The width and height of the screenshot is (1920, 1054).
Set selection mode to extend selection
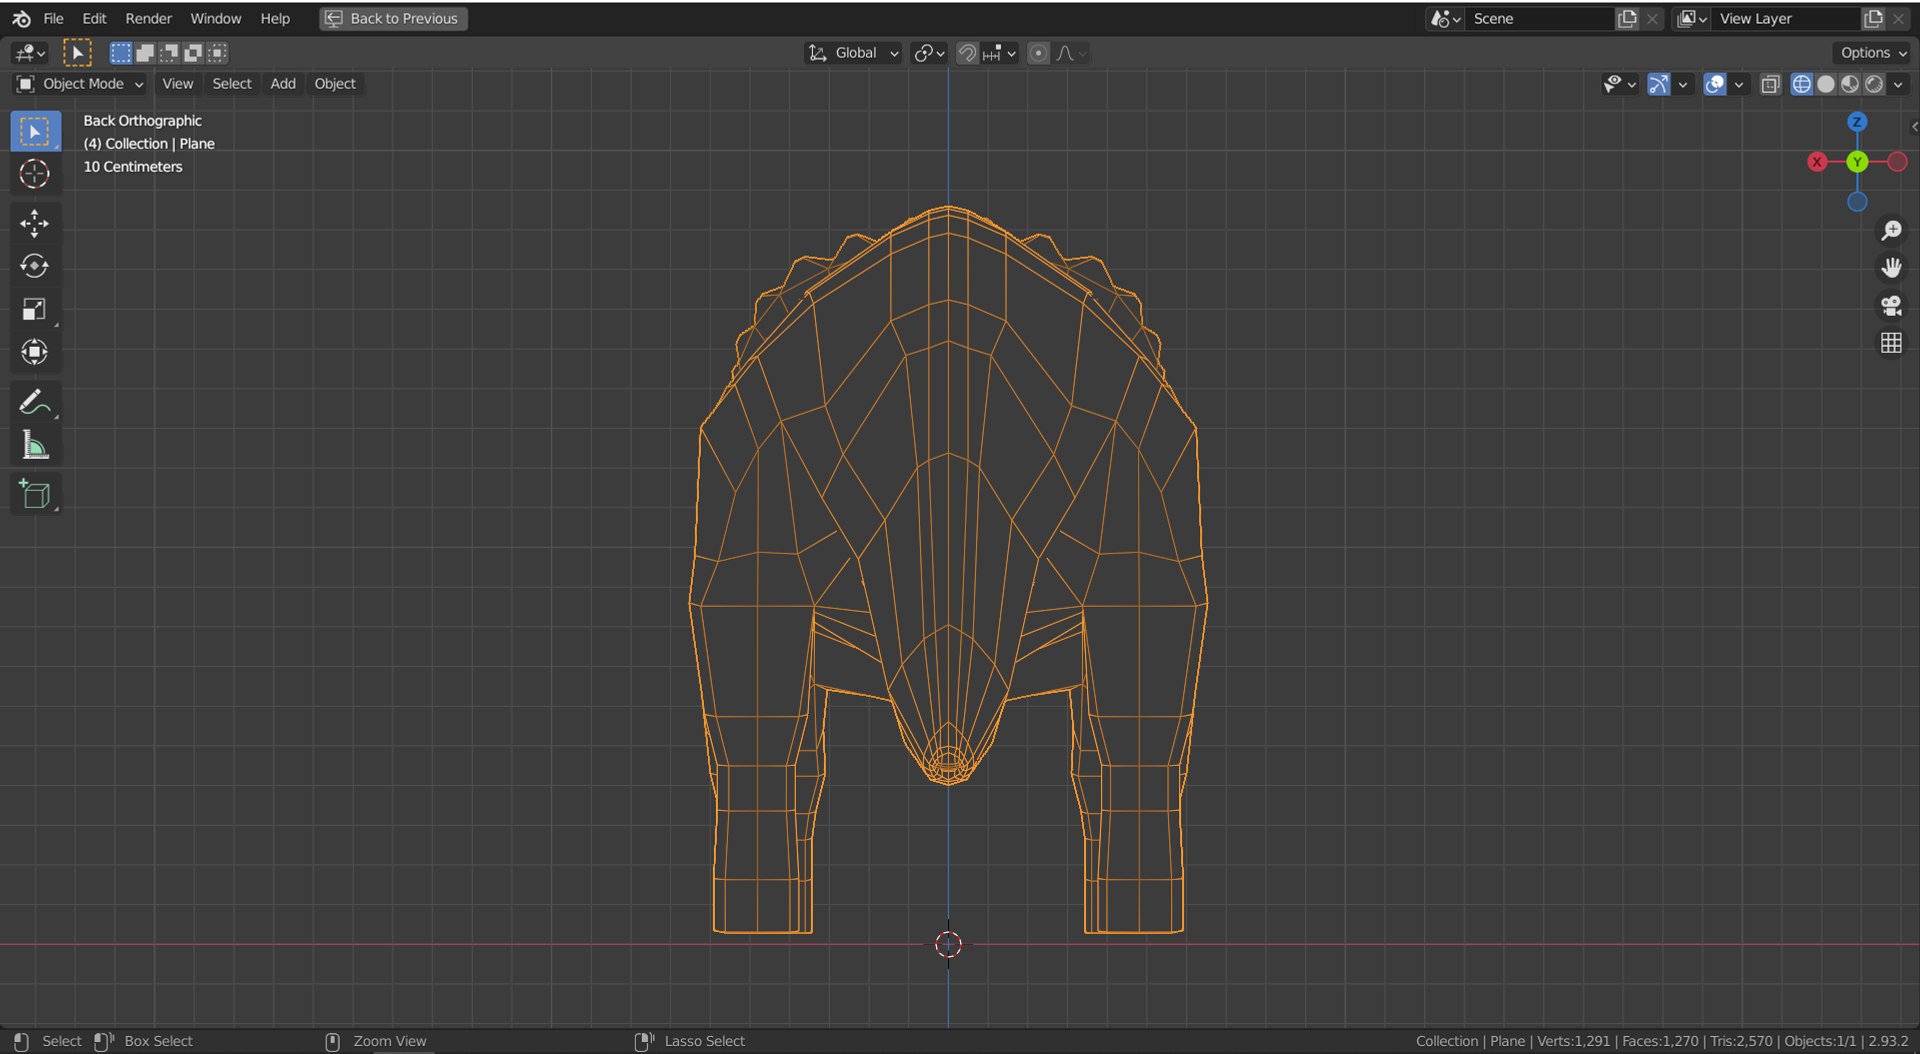[145, 53]
